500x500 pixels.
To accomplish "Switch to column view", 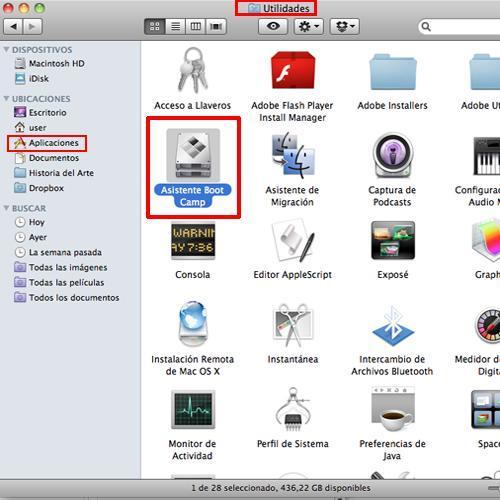I will [196, 26].
